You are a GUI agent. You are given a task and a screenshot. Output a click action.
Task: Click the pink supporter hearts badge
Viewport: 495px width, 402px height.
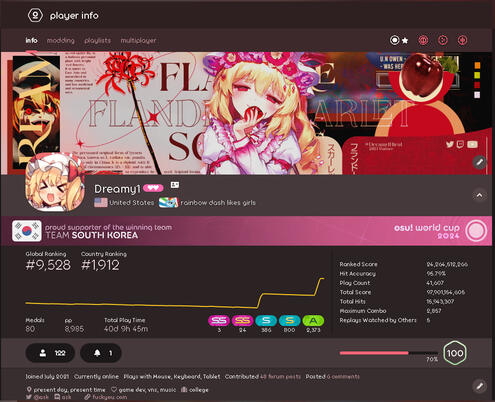[153, 188]
